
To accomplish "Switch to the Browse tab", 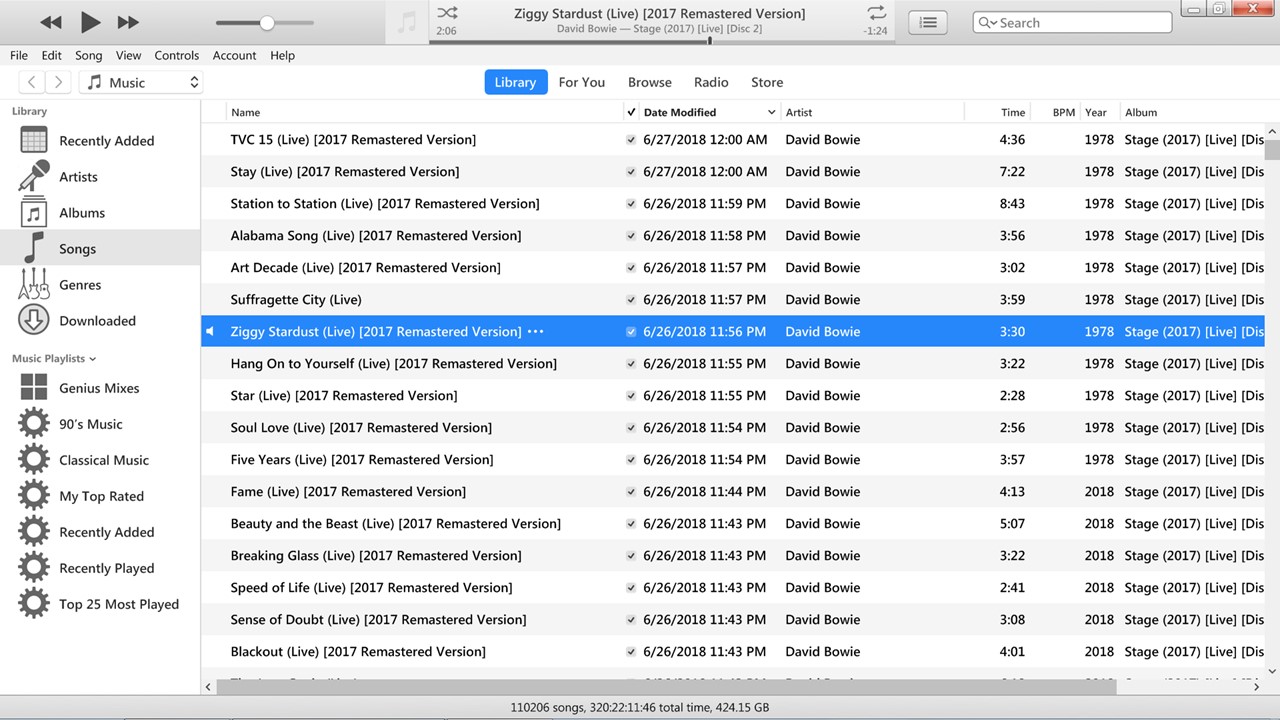I will pos(650,82).
